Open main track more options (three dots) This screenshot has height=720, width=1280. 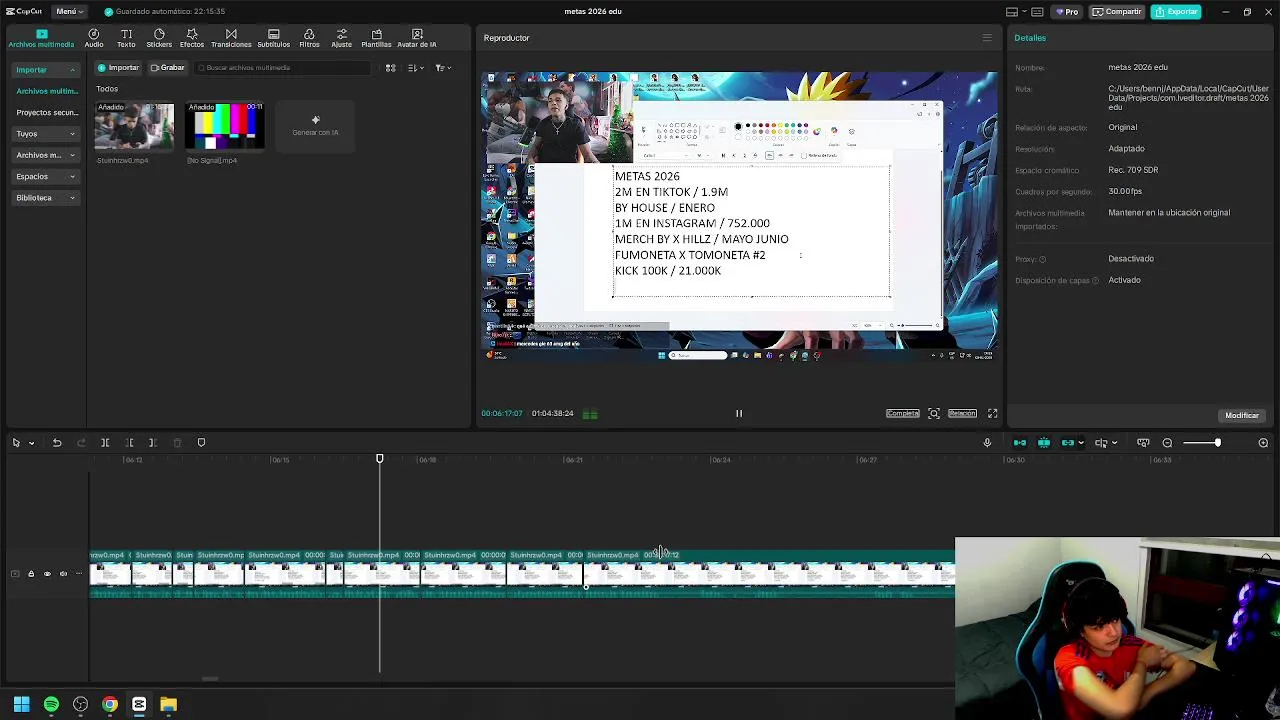pyautogui.click(x=79, y=574)
